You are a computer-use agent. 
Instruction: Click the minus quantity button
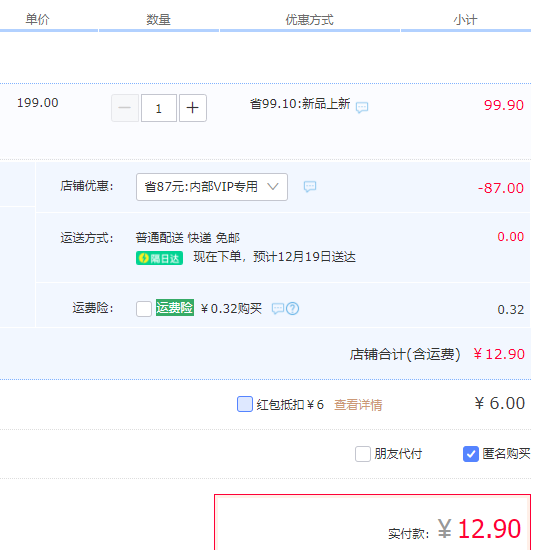click(125, 108)
